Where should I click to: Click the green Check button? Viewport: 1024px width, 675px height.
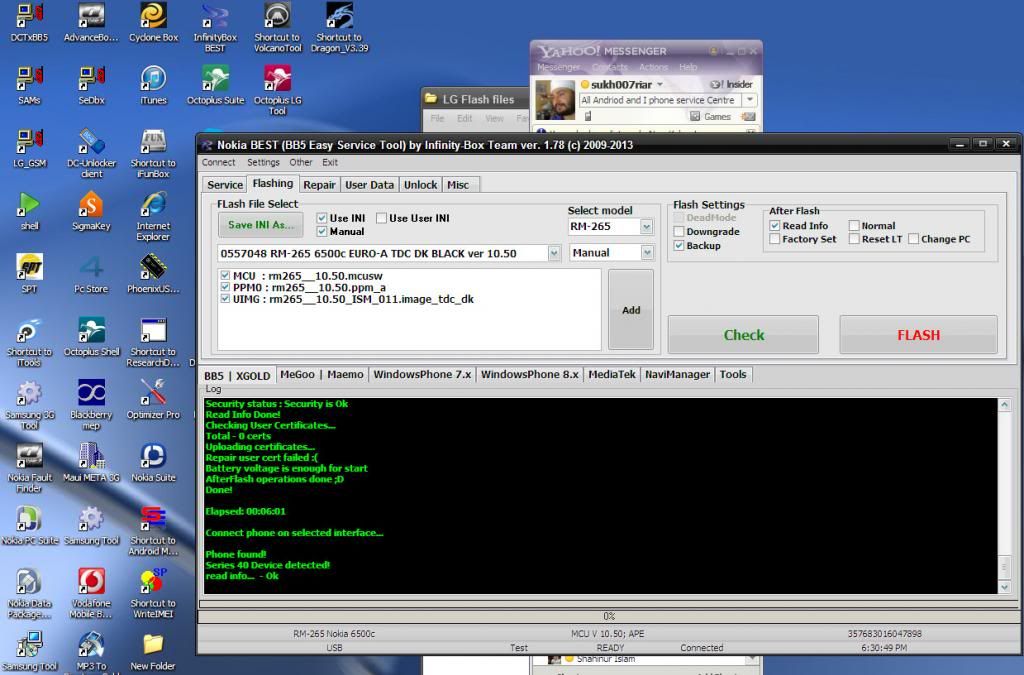[x=743, y=335]
